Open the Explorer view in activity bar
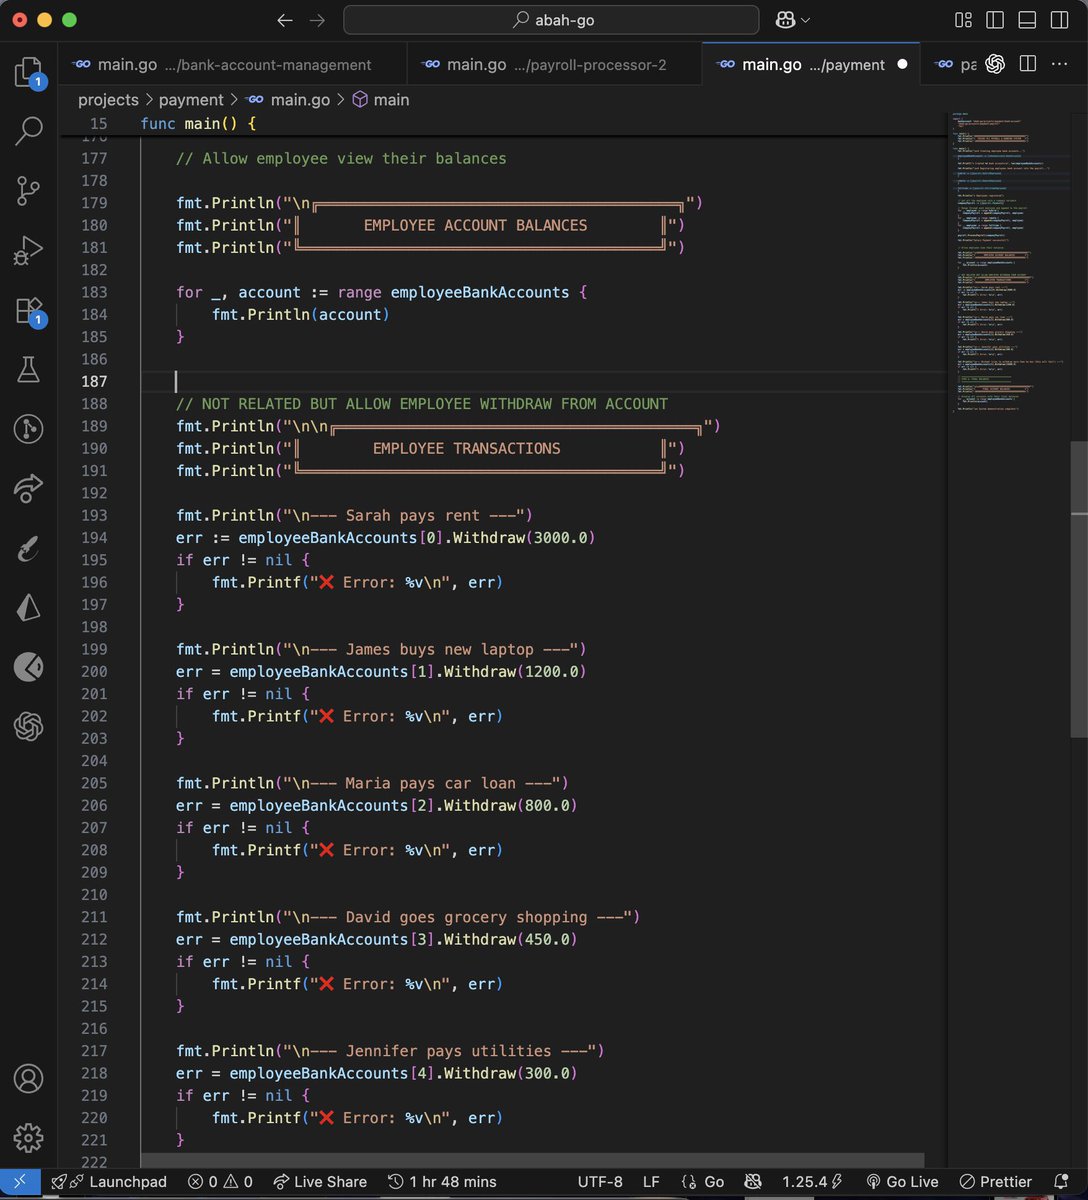 28,72
